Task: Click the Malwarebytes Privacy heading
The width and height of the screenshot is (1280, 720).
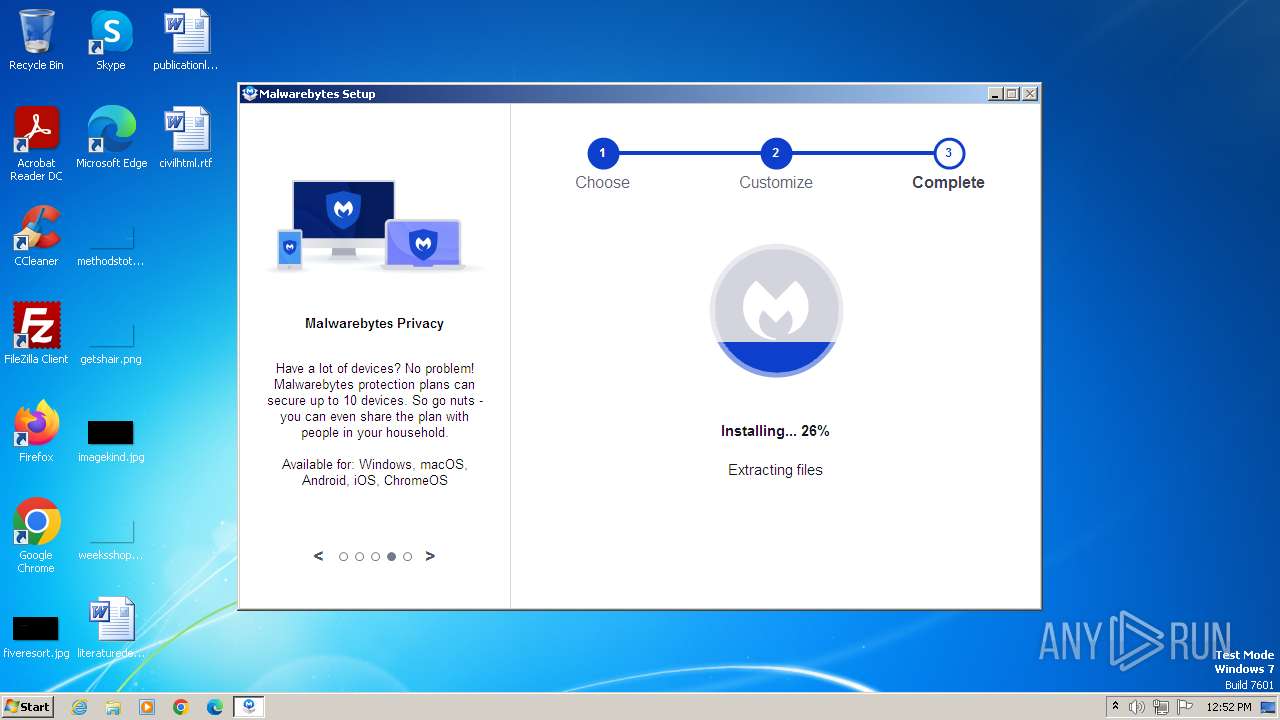Action: click(x=374, y=323)
